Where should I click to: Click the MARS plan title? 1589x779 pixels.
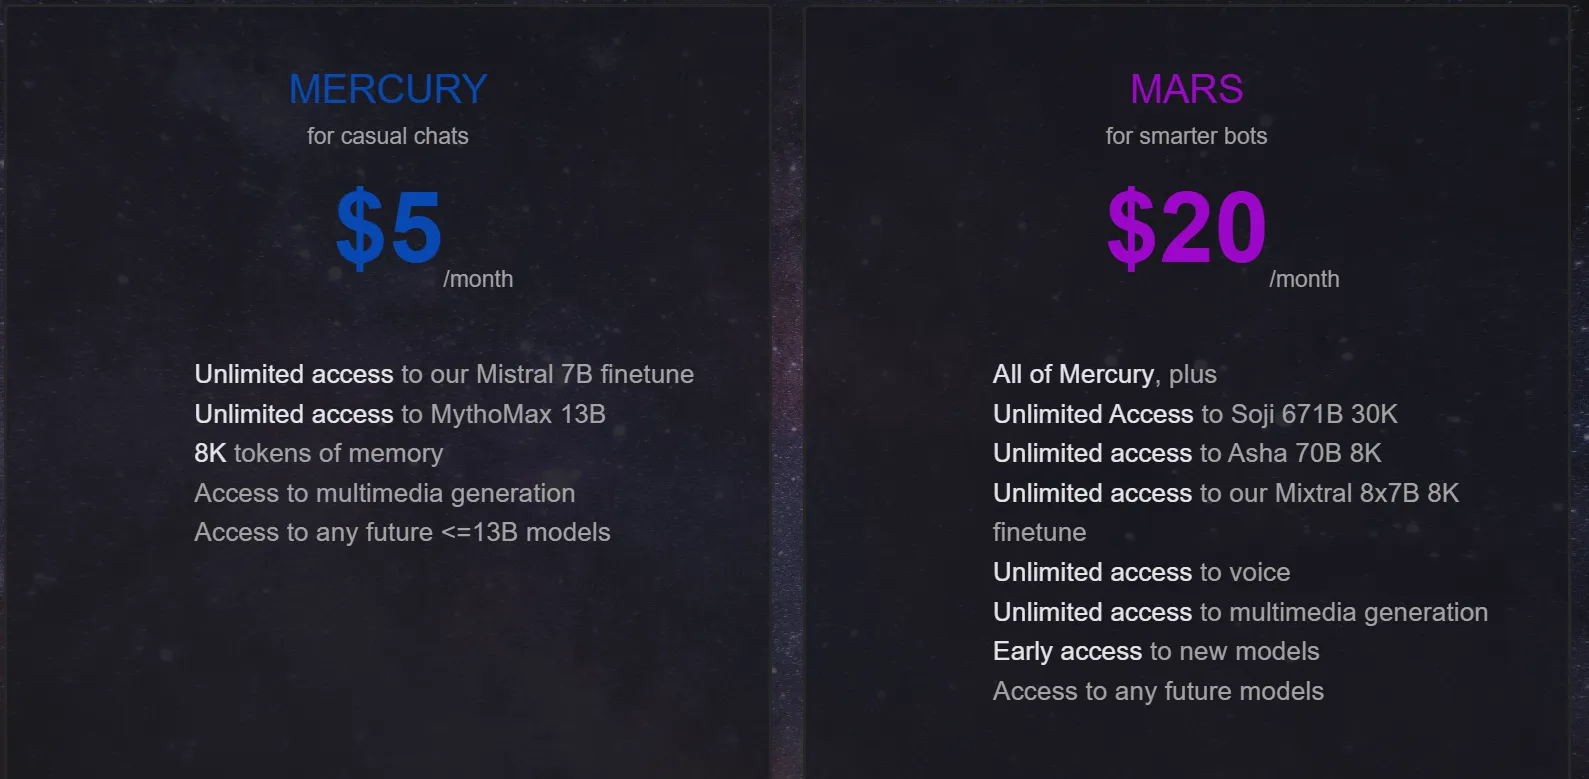pos(1186,89)
